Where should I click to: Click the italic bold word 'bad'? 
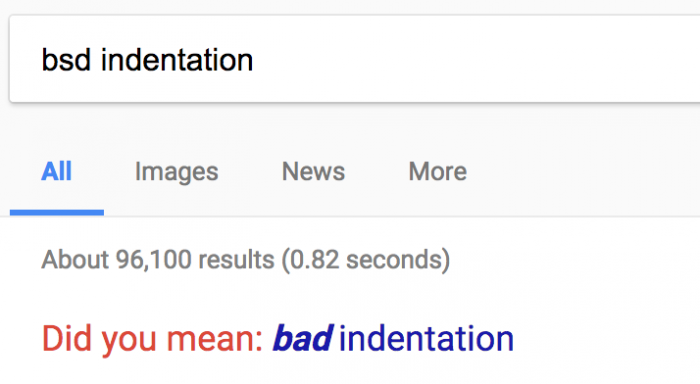click(303, 338)
